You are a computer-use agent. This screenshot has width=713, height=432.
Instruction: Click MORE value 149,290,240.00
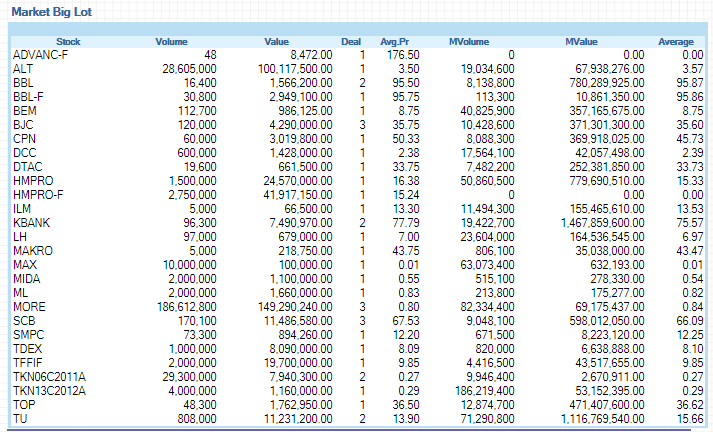click(x=295, y=307)
